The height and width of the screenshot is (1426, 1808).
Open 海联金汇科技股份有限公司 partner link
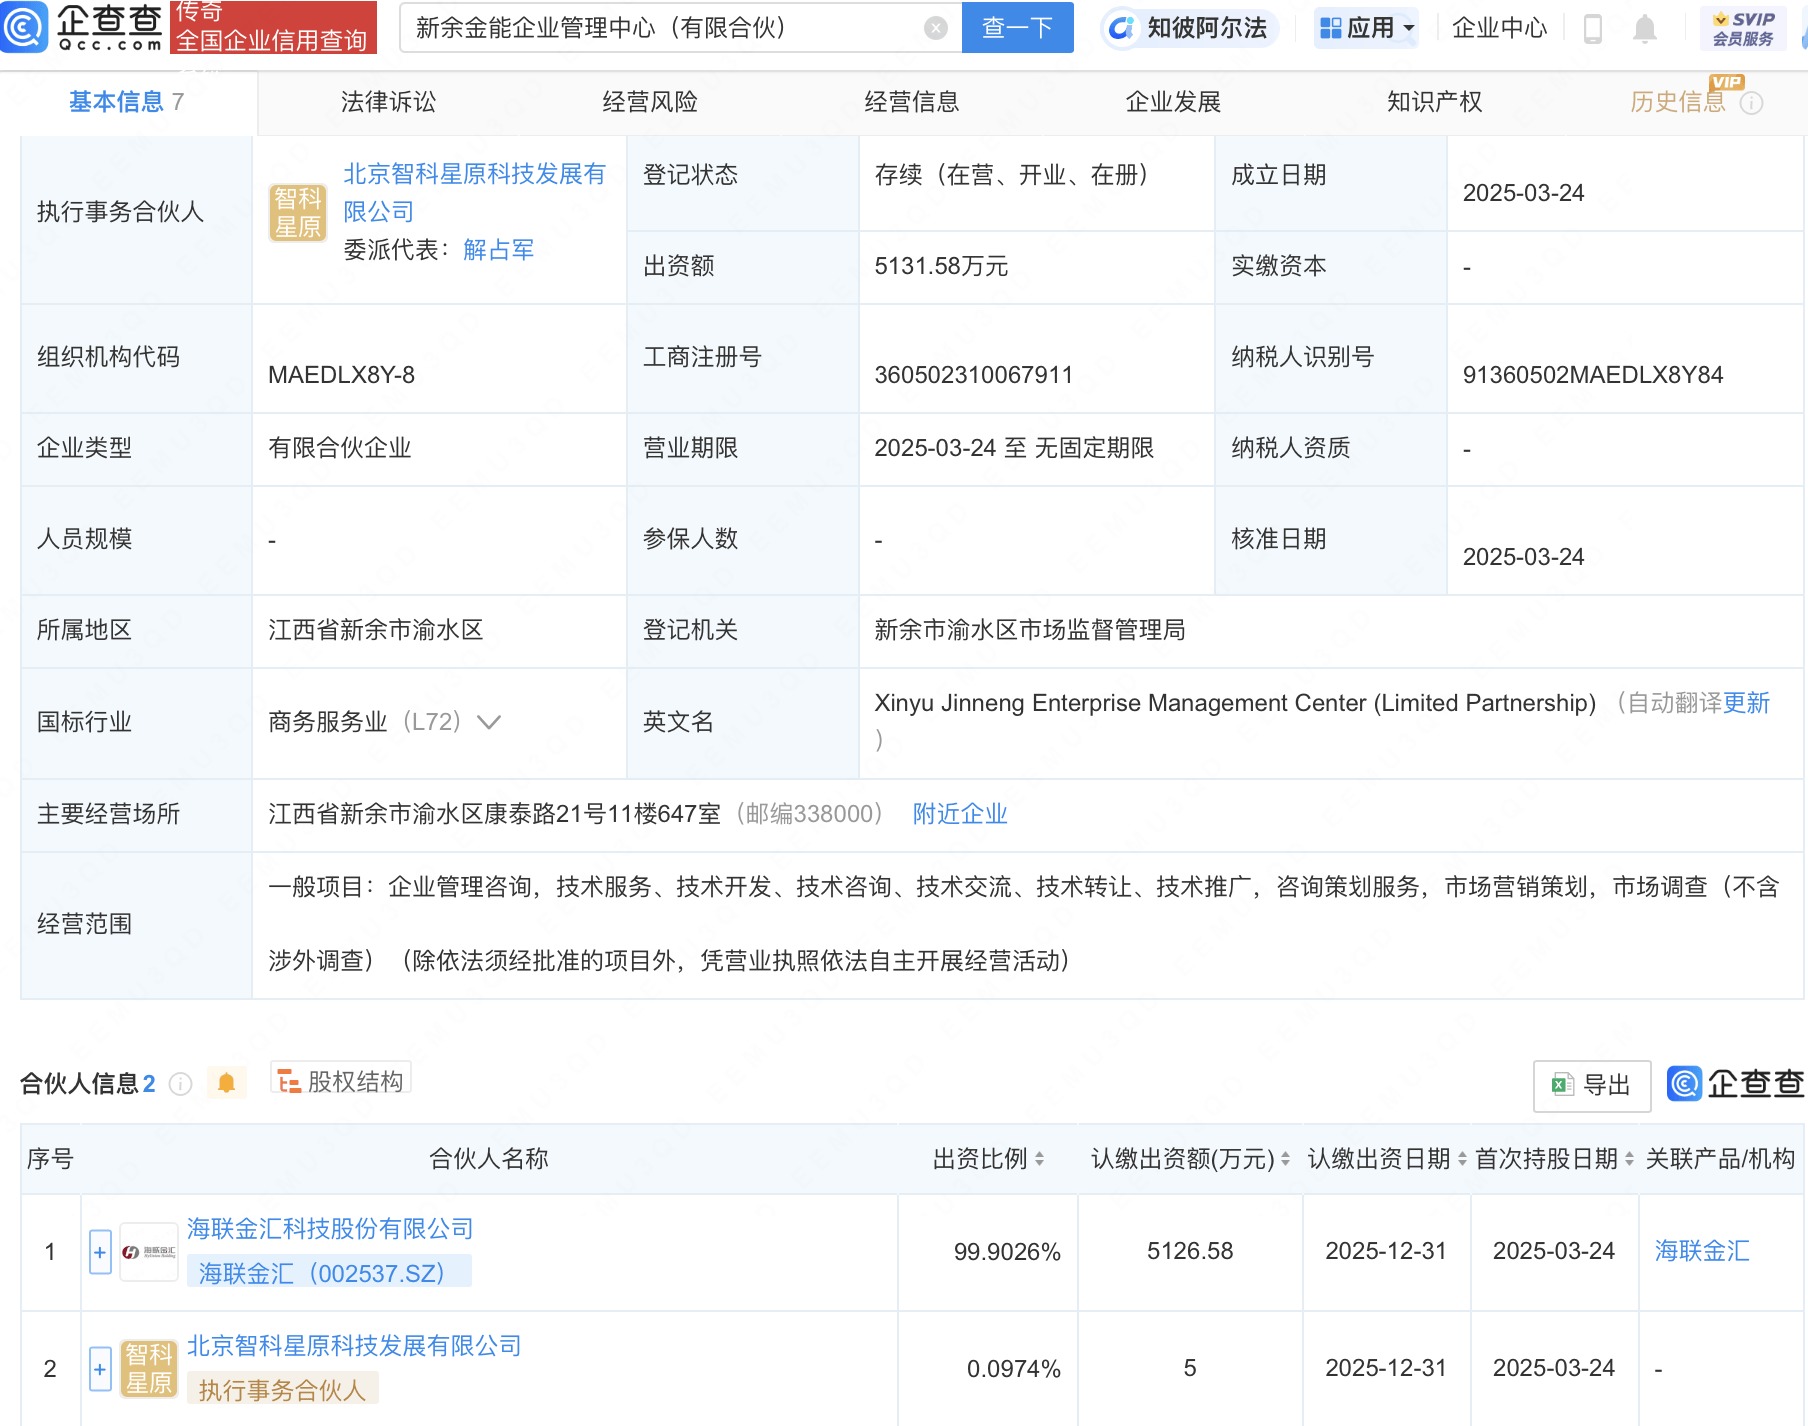pyautogui.click(x=330, y=1229)
